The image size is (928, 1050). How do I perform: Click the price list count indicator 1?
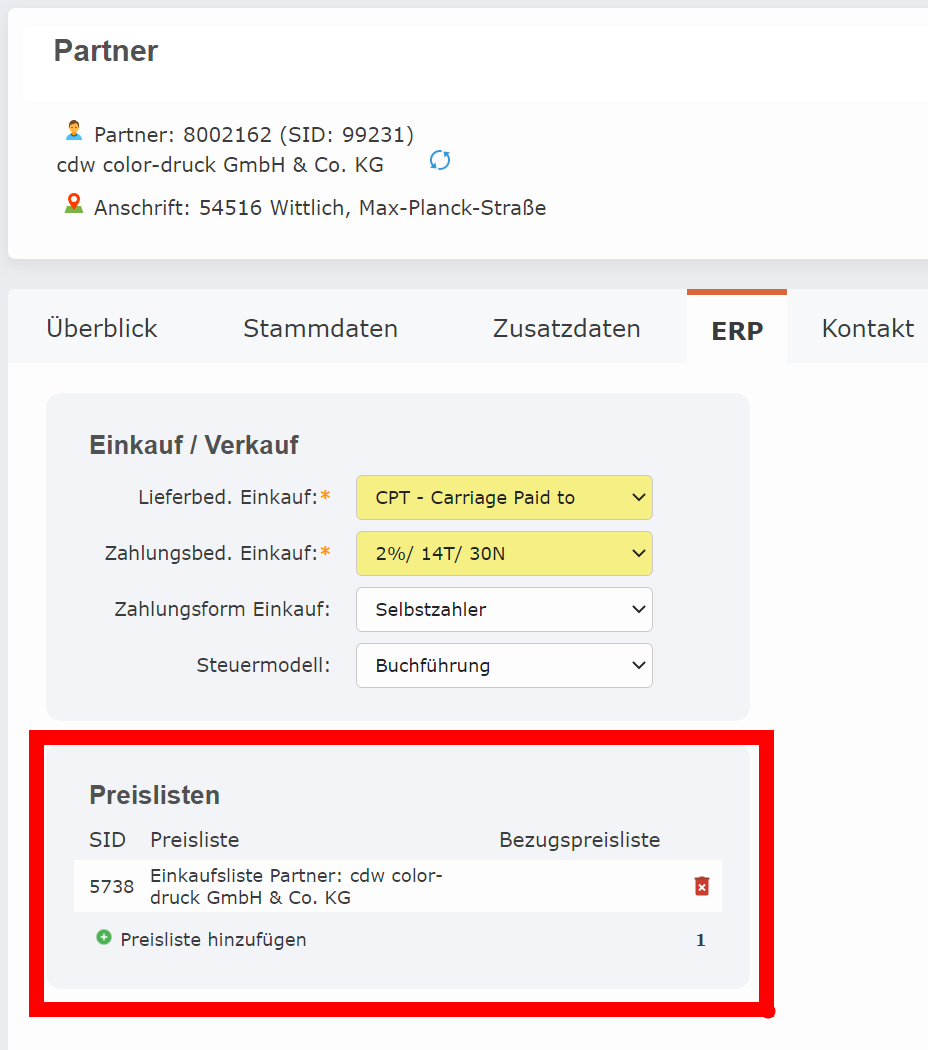point(700,939)
